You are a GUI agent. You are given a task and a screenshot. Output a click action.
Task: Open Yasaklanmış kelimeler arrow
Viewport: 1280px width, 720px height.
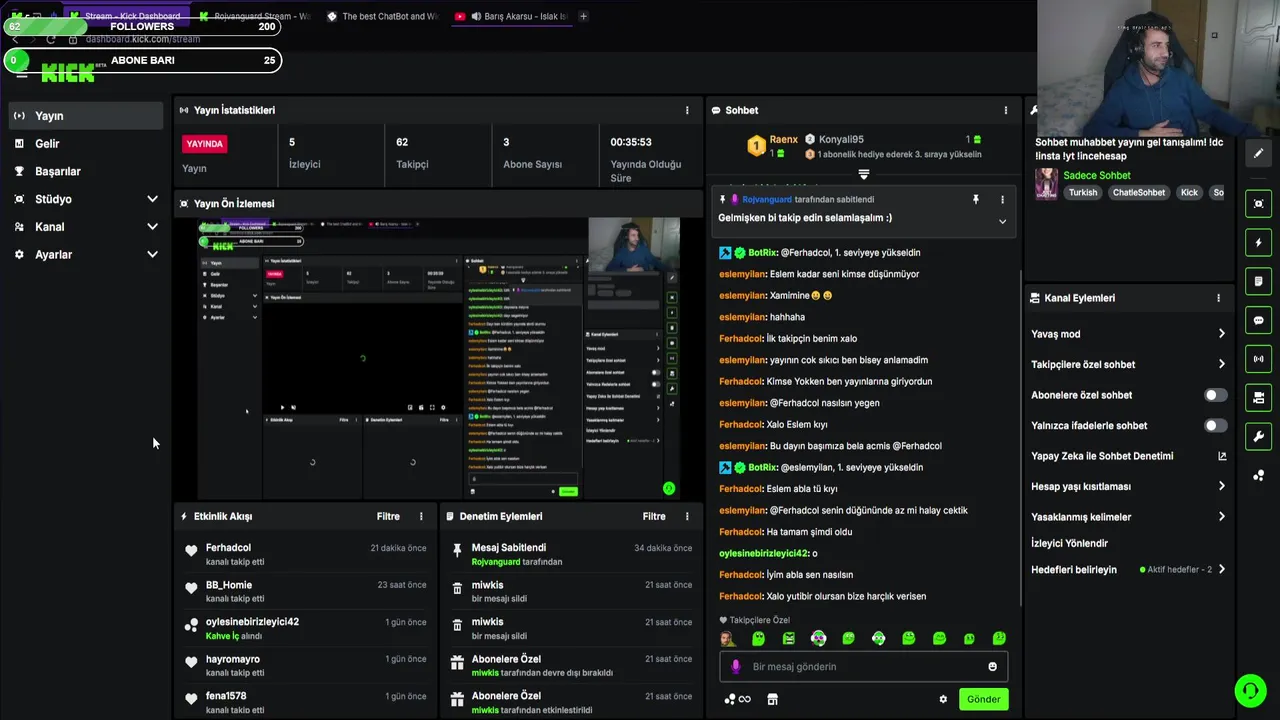coord(1221,517)
